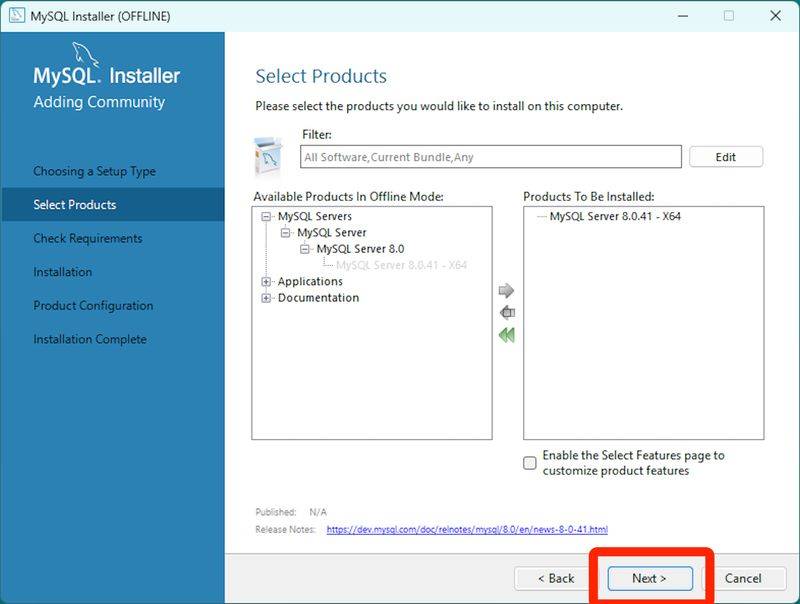The height and width of the screenshot is (604, 800).
Task: Open the Installation Complete step
Action: tap(90, 339)
